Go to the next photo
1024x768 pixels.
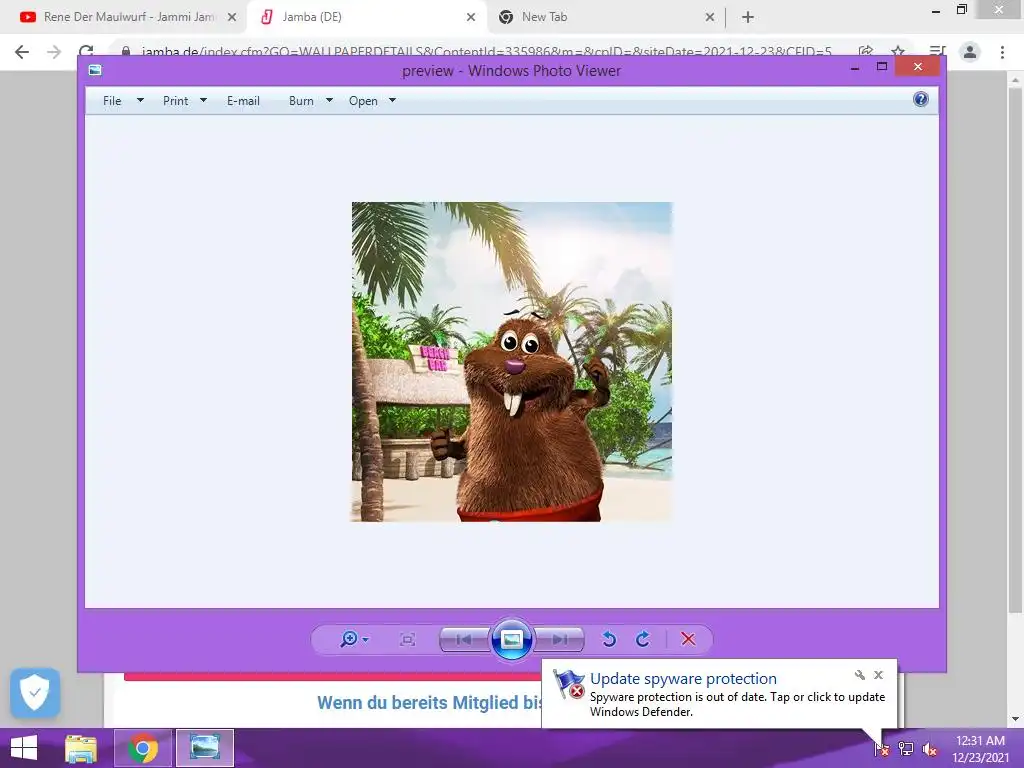coord(559,639)
